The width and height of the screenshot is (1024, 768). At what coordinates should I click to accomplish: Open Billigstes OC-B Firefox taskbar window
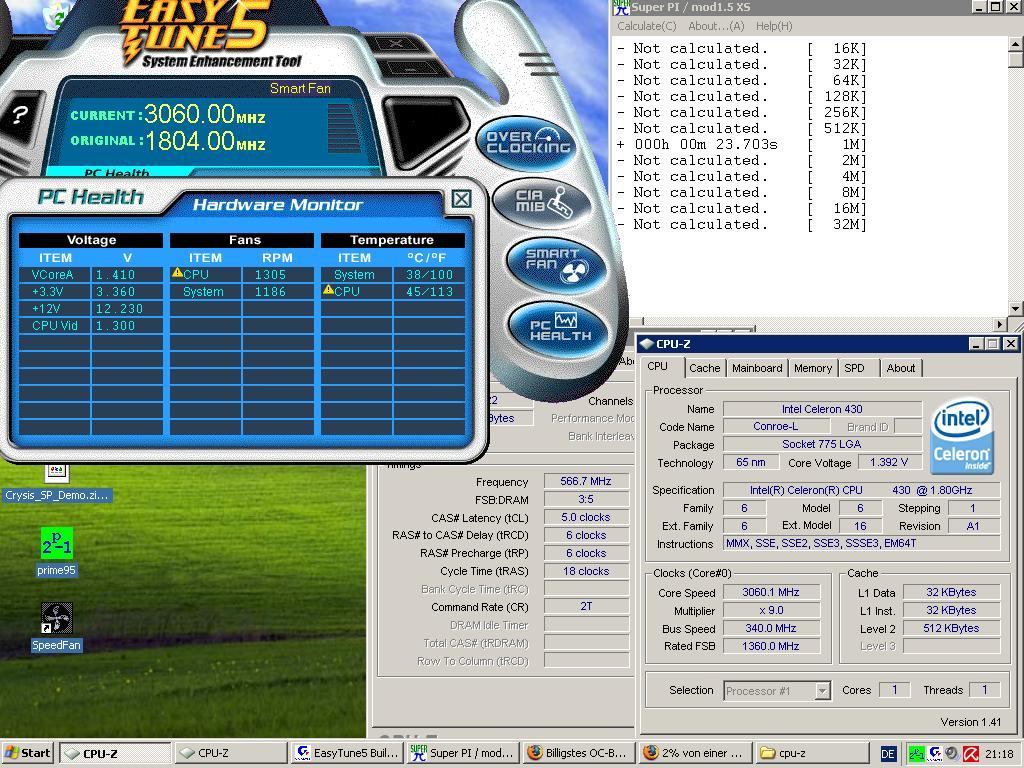tap(578, 753)
